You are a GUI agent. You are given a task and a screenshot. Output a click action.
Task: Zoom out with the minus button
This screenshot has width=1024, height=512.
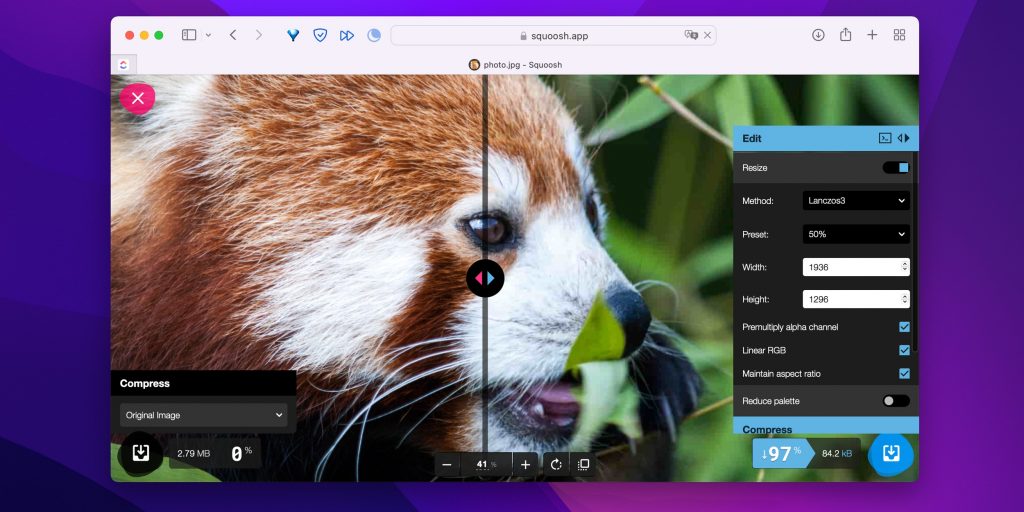point(447,464)
